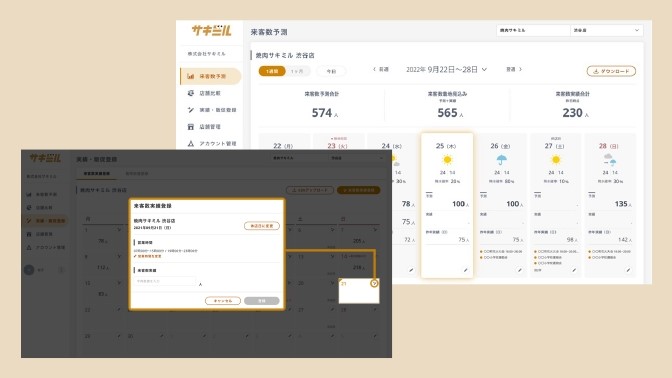
Task: Open 店舗管理 in the forecast window sidebar
Action: tap(210, 126)
